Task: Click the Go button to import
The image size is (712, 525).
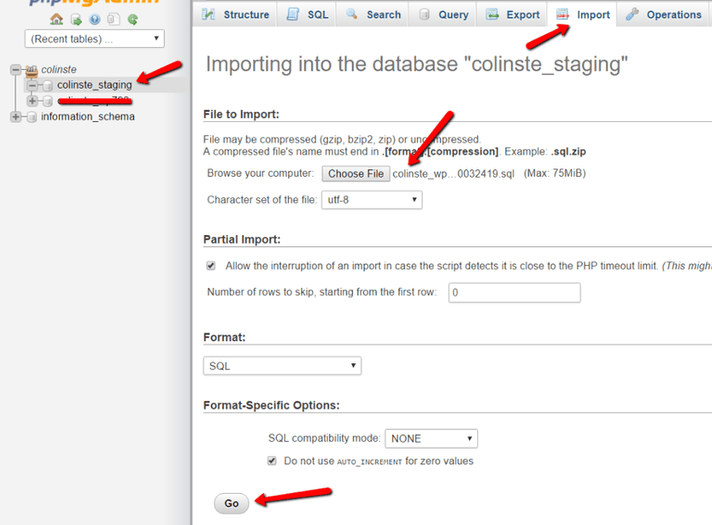Action: click(232, 503)
